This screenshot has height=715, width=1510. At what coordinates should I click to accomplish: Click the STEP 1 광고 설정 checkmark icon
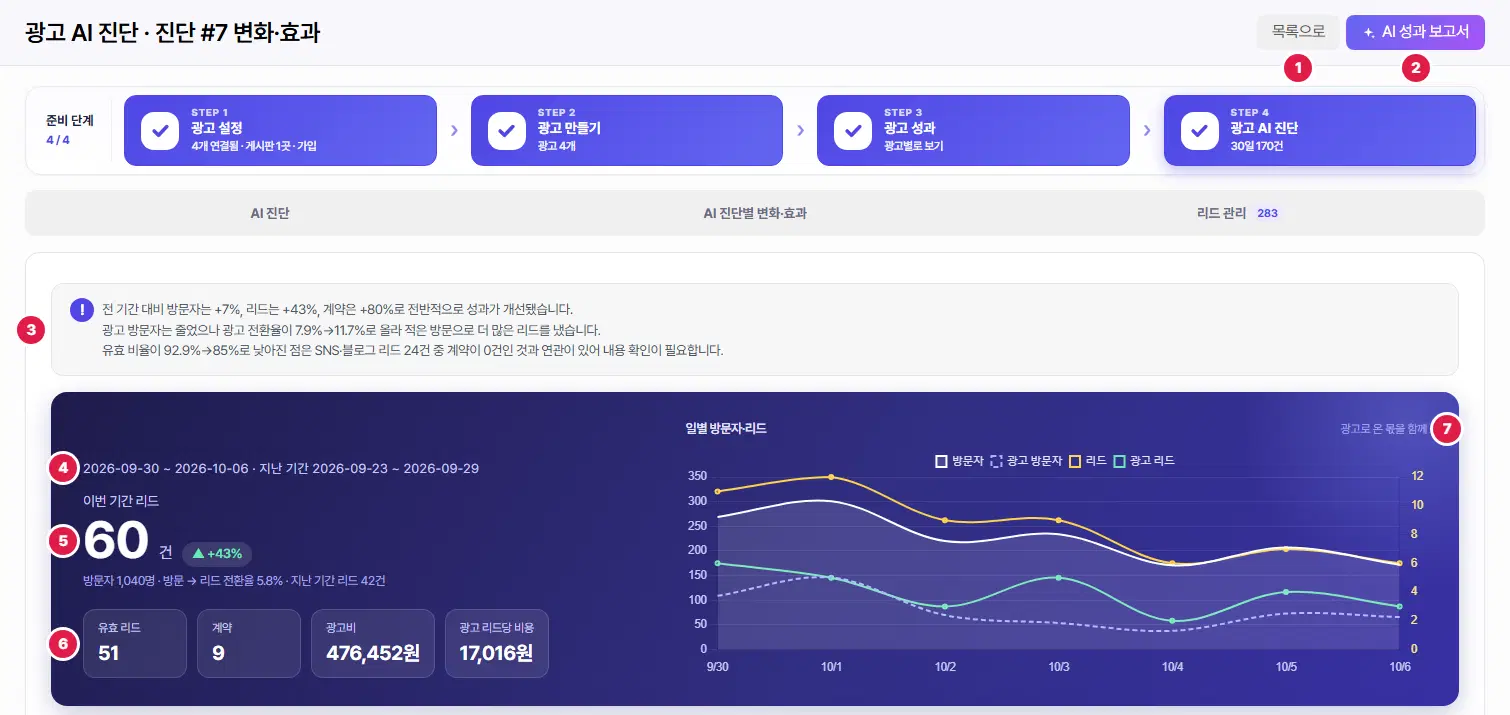(160, 131)
